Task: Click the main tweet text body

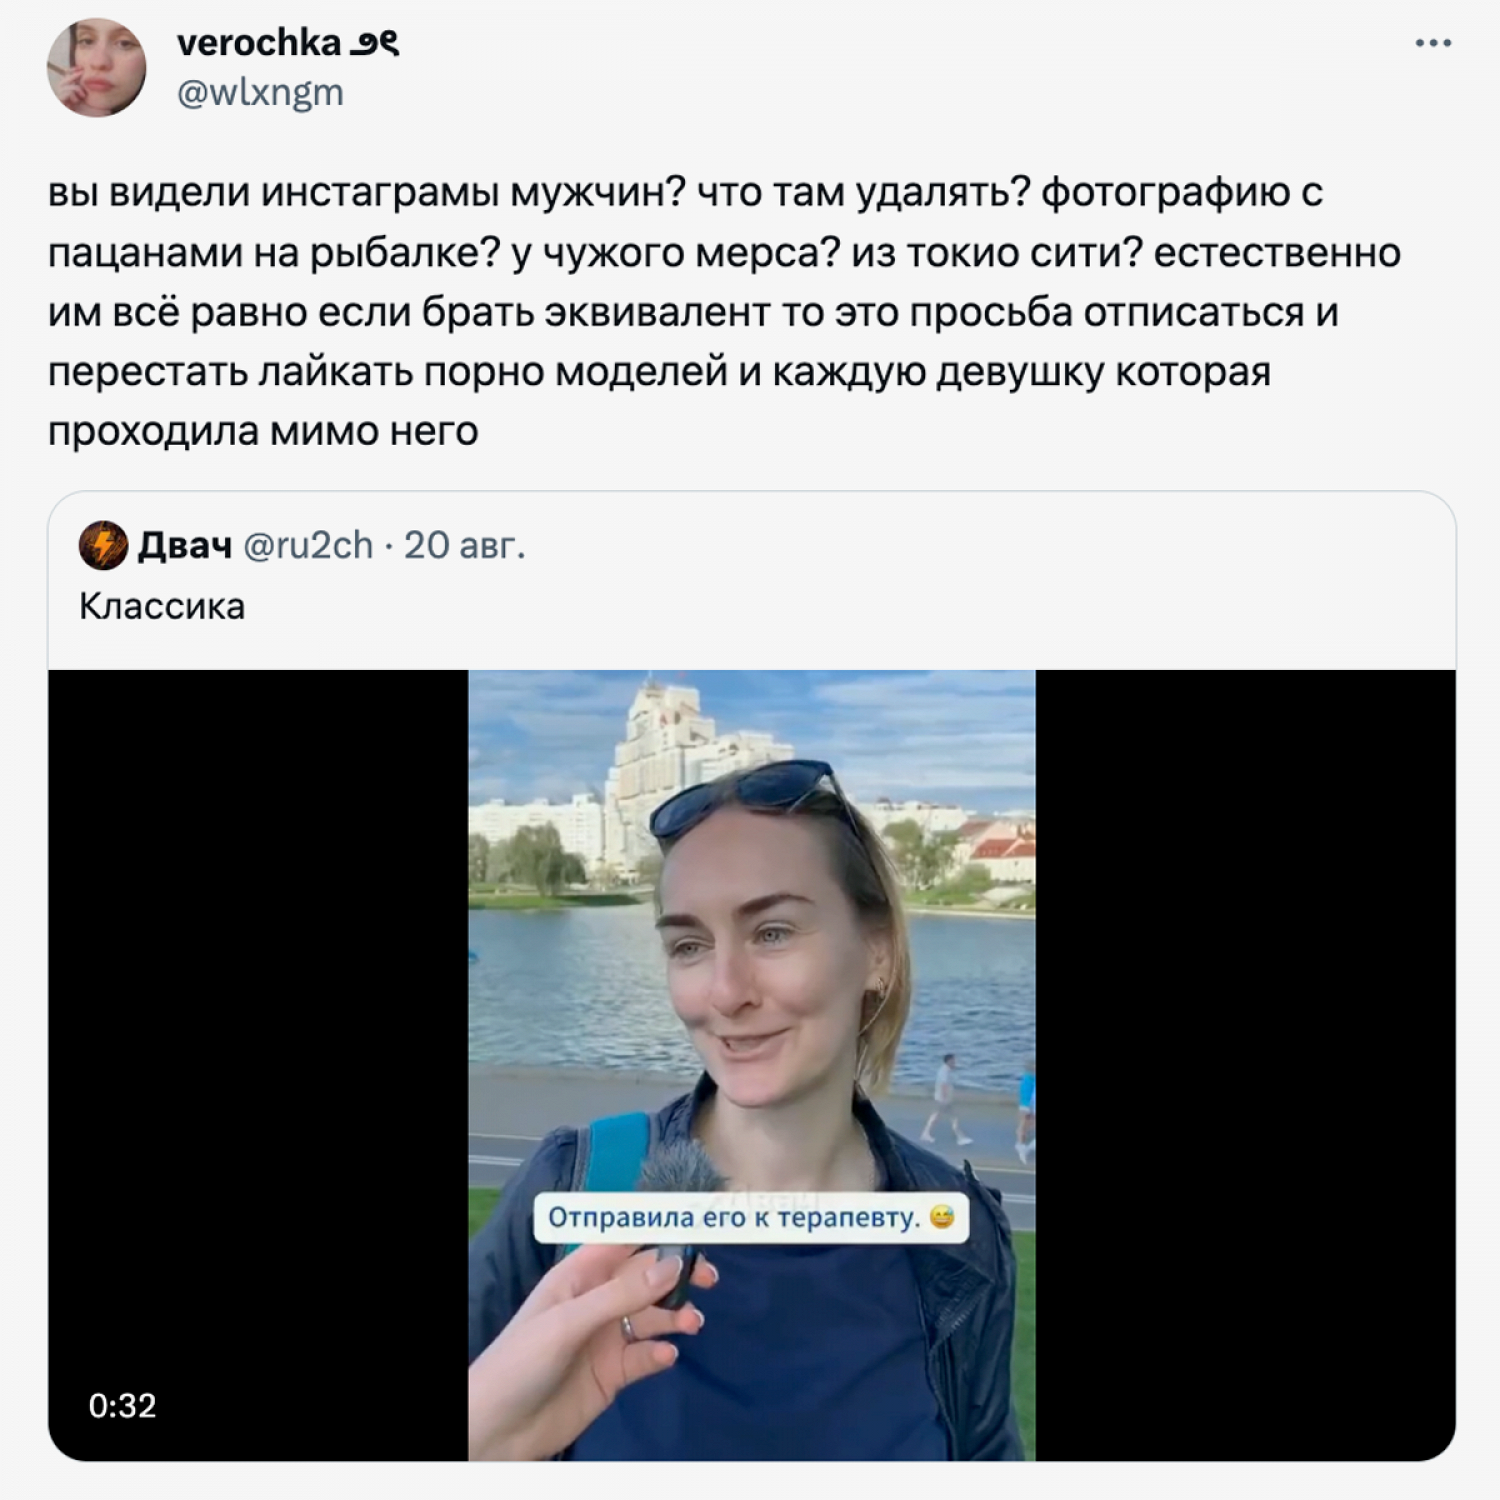Action: 724,311
